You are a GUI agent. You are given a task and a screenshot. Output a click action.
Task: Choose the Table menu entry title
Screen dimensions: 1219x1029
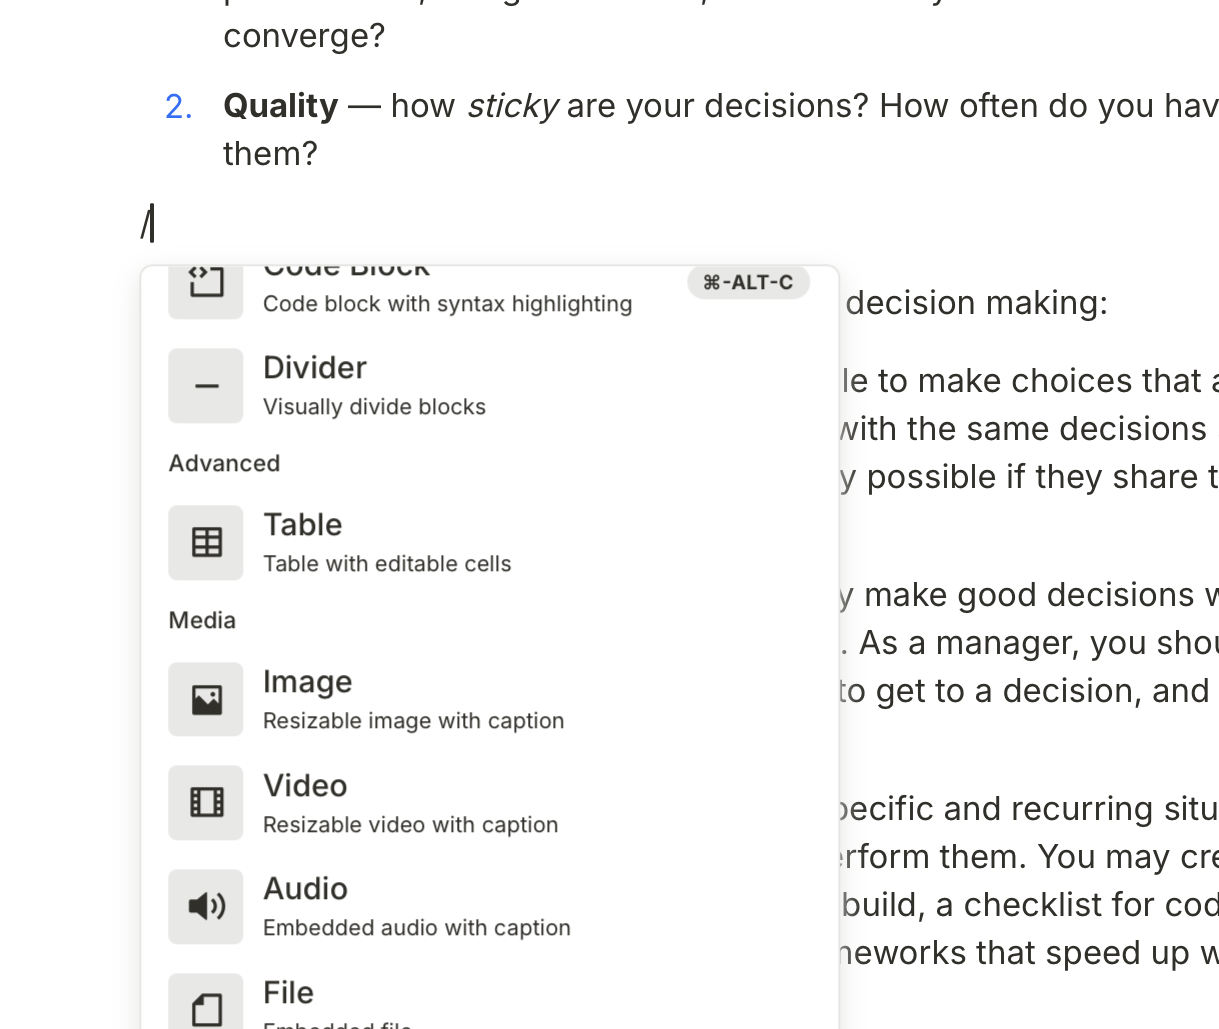tap(302, 525)
